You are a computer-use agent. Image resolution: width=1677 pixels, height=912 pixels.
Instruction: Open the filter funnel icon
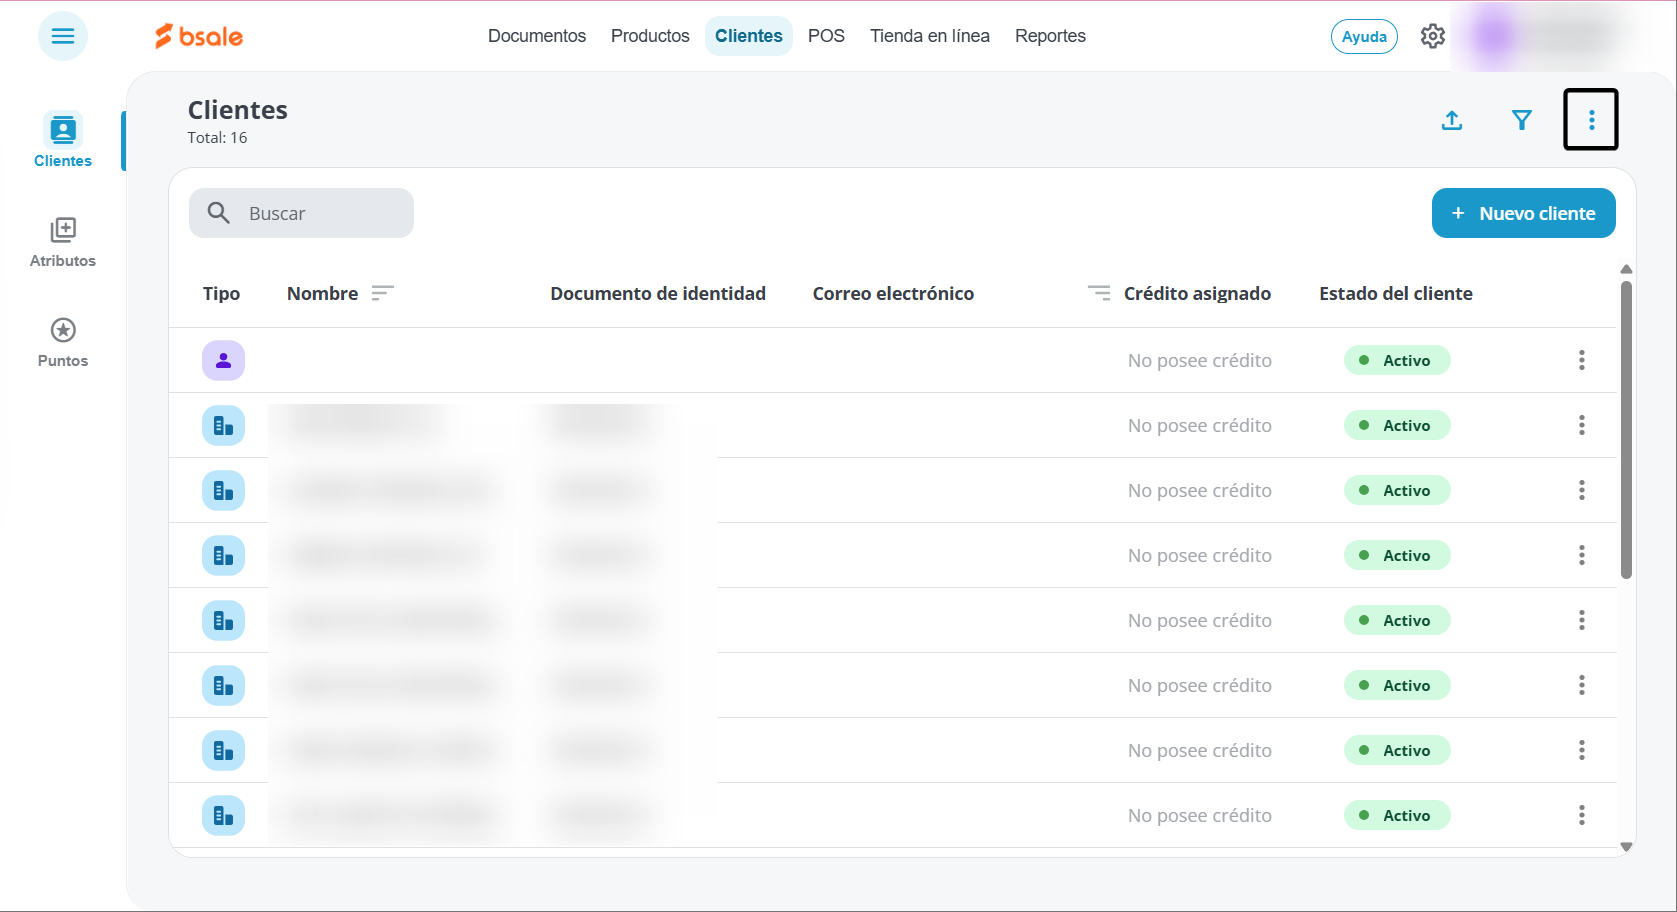[1522, 120]
